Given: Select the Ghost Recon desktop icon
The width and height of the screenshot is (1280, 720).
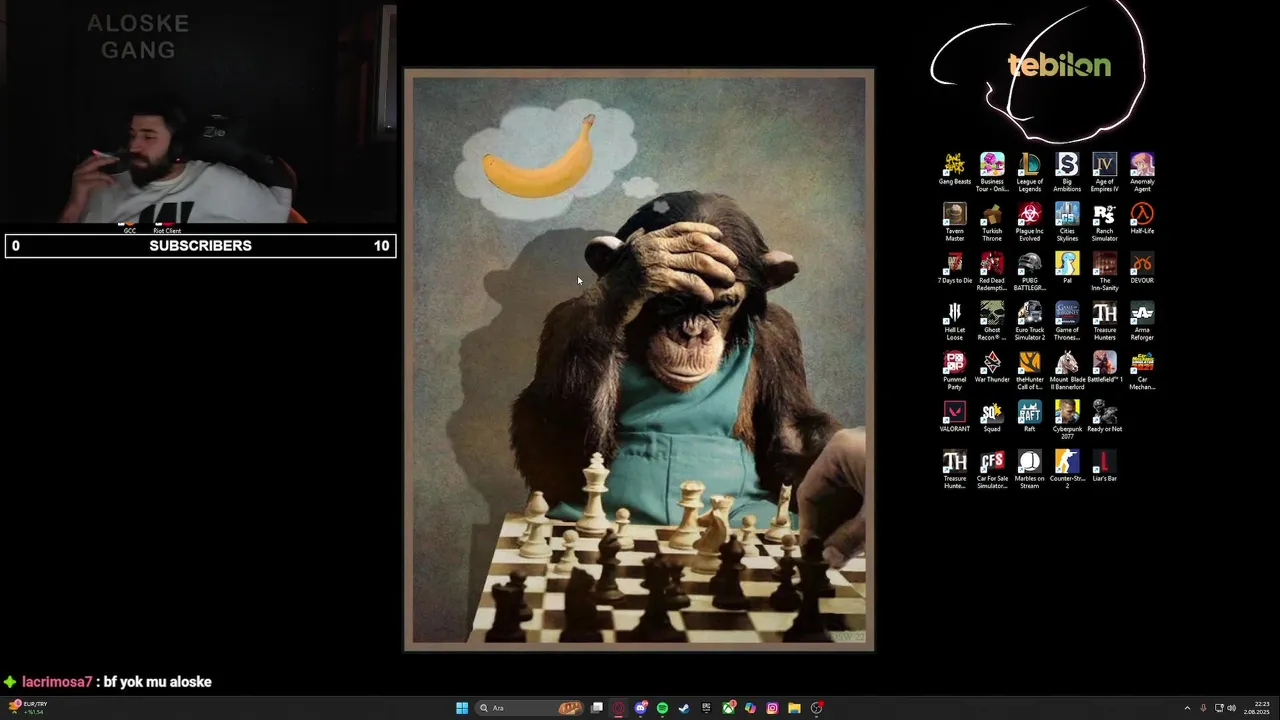Looking at the screenshot, I should tap(992, 321).
